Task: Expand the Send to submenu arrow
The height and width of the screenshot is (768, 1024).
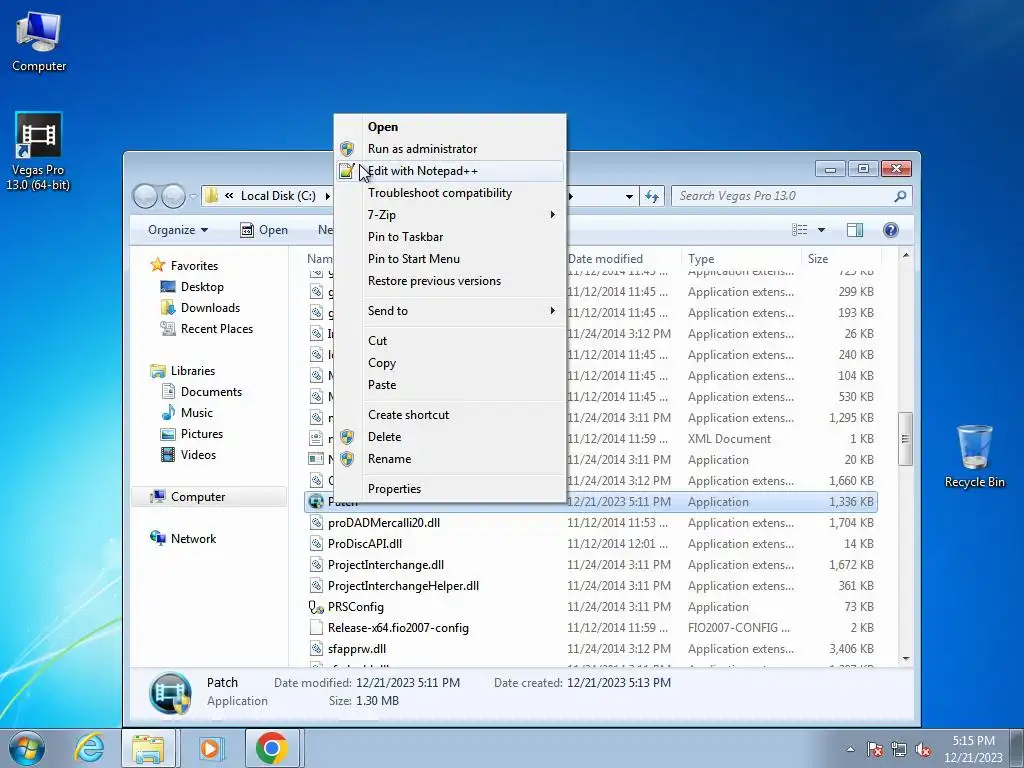Action: 552,311
